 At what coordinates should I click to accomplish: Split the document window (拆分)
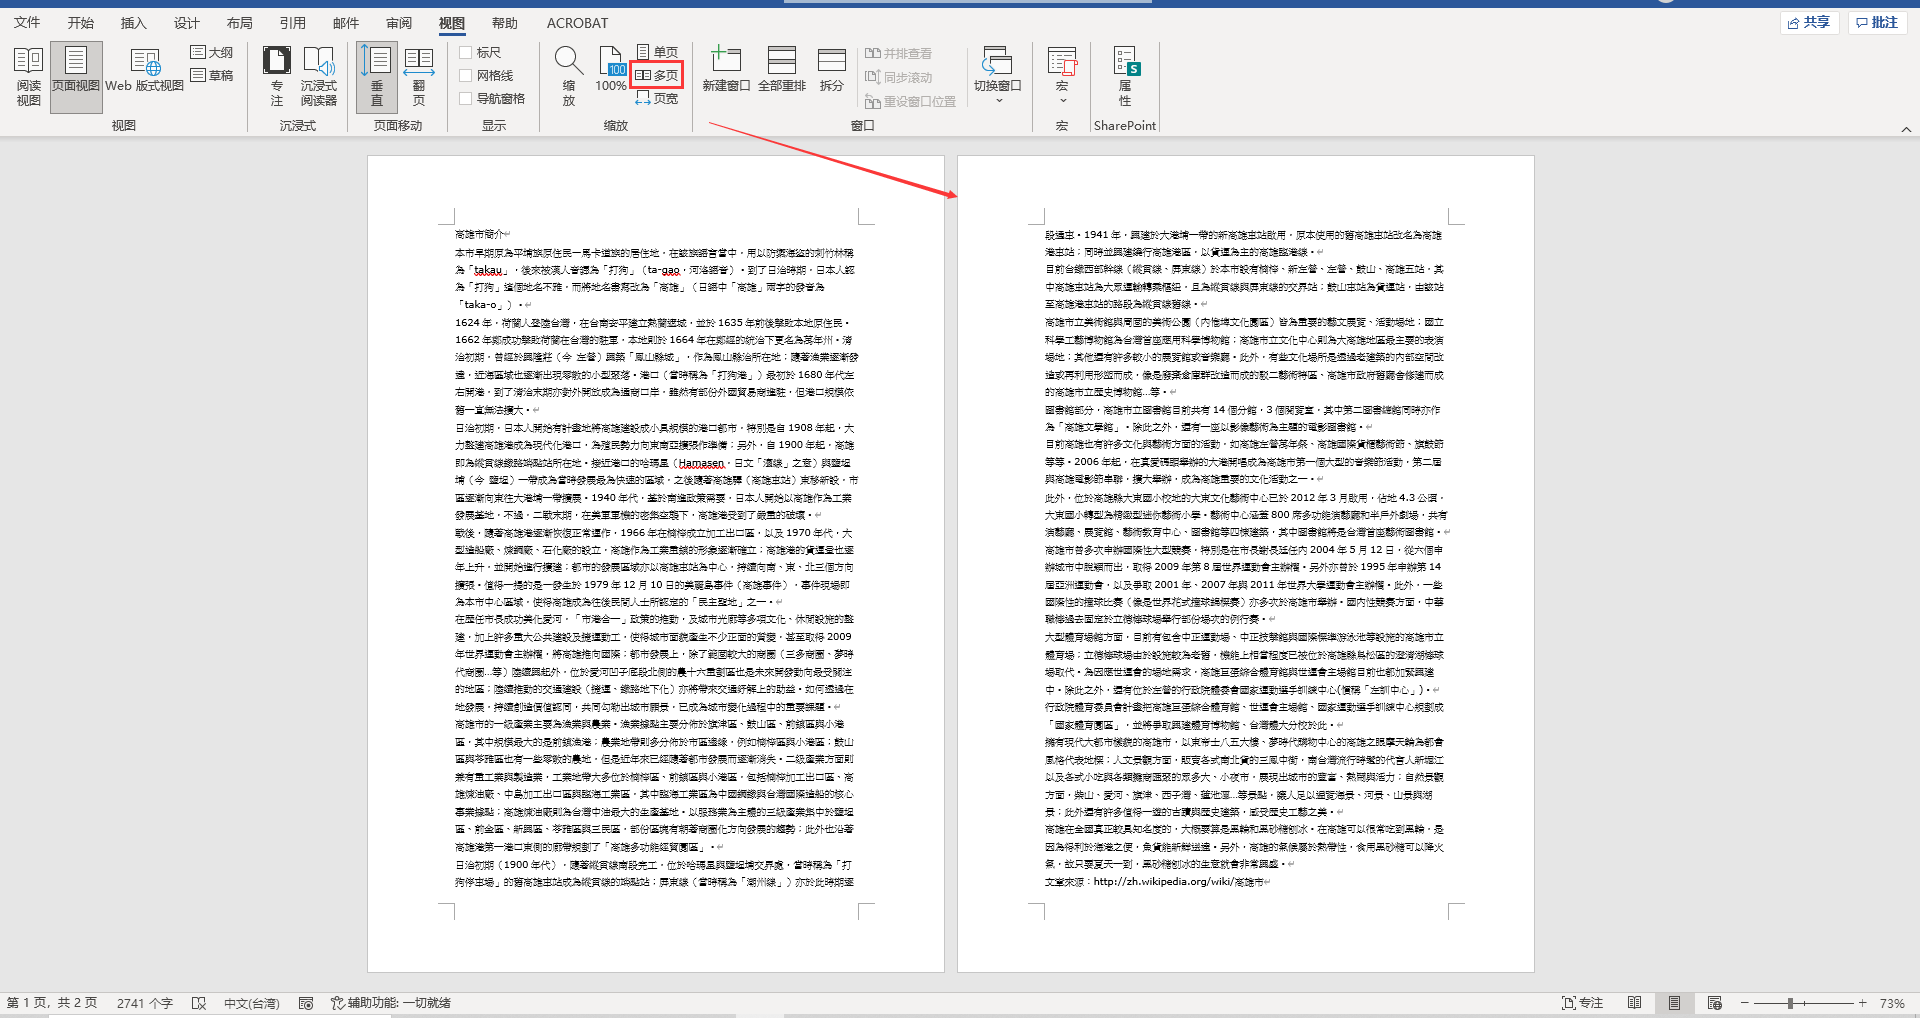click(x=832, y=70)
